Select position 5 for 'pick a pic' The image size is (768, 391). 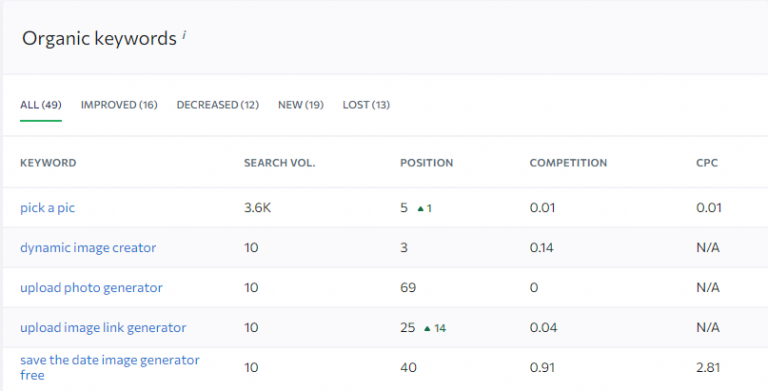point(404,208)
